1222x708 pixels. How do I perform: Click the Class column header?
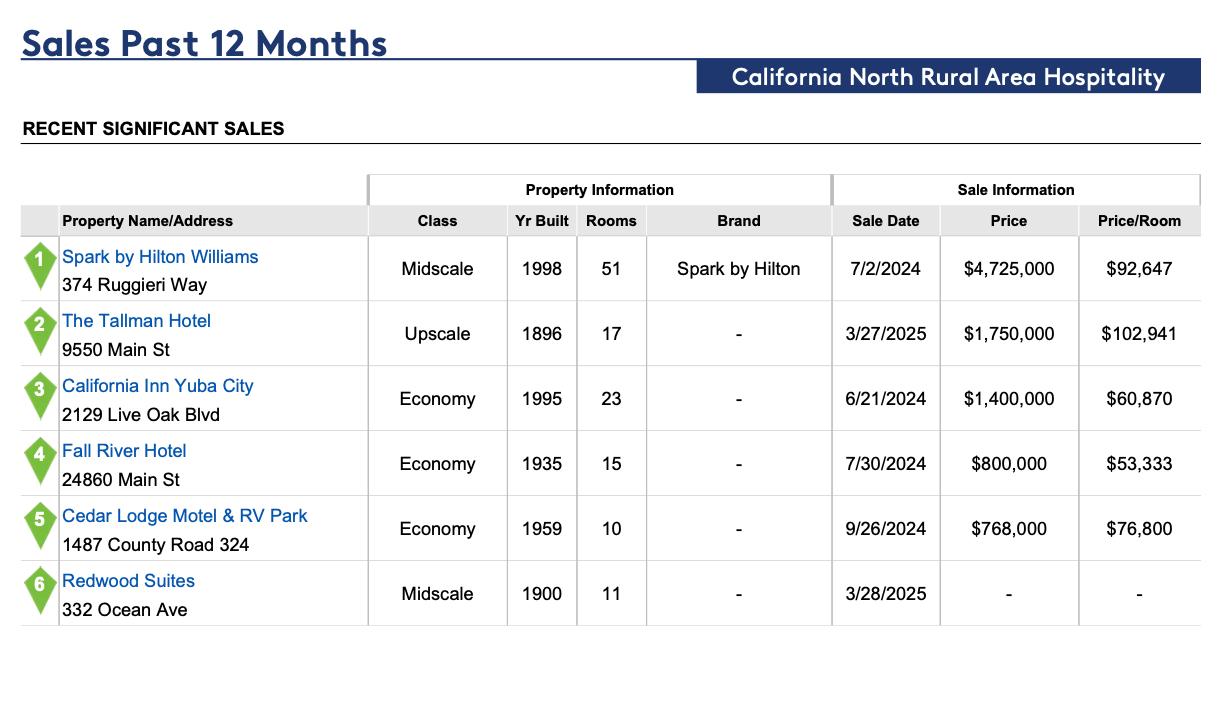tap(437, 221)
